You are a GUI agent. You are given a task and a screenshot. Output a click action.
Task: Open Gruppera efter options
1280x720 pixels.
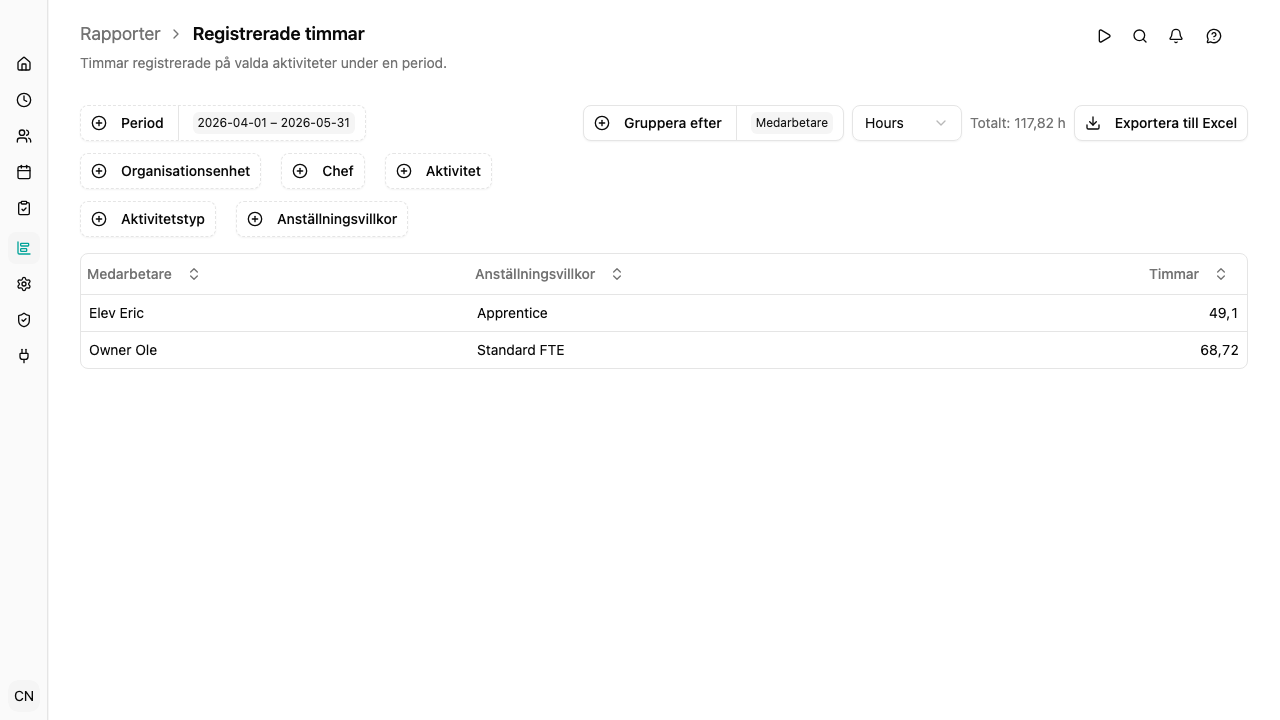(x=660, y=123)
